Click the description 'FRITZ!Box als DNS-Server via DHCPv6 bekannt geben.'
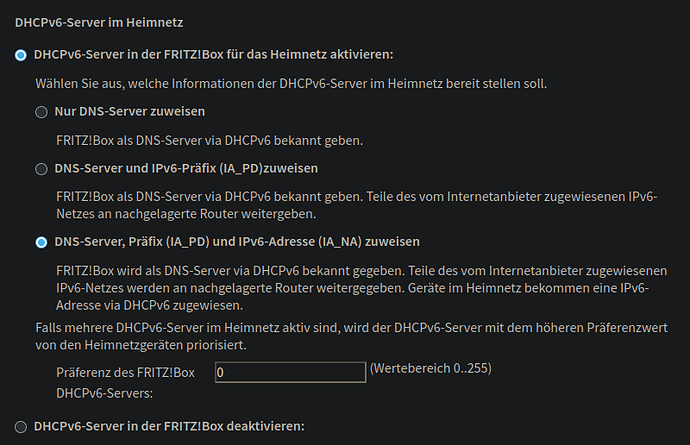This screenshot has width=690, height=445. coord(209,139)
